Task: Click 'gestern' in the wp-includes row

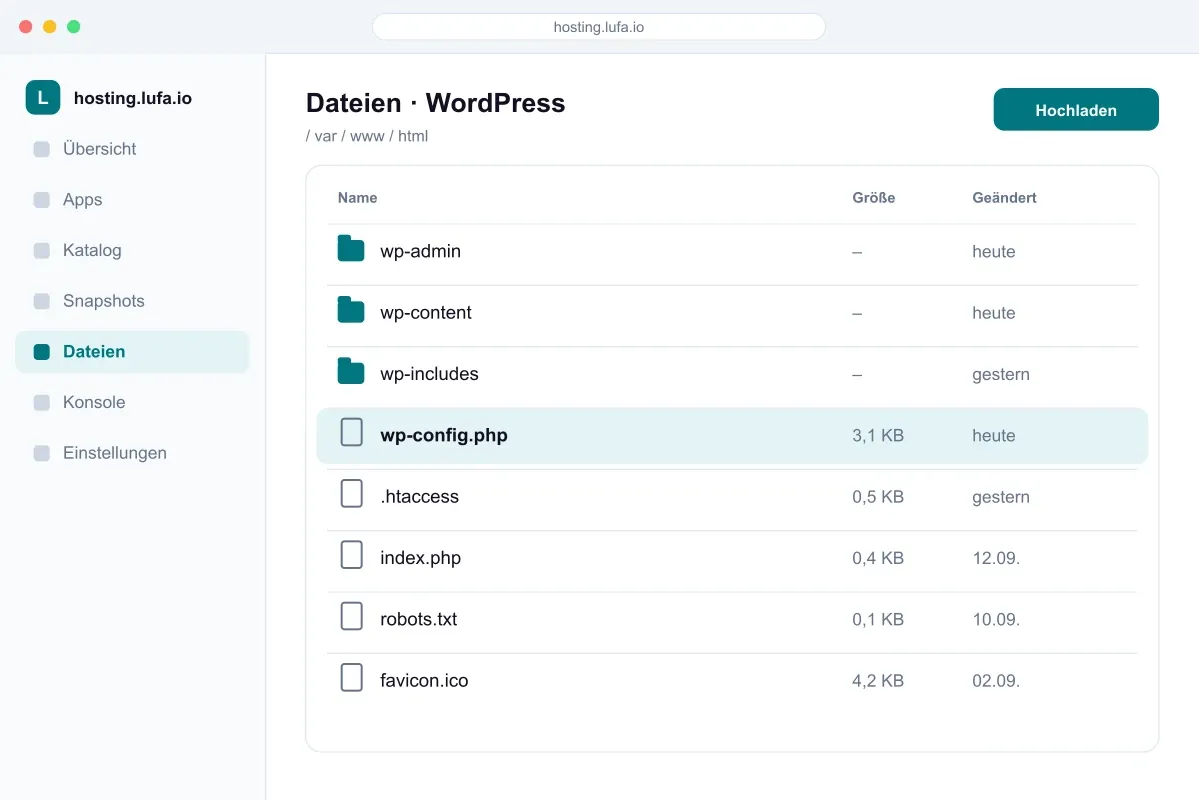Action: (x=1001, y=374)
